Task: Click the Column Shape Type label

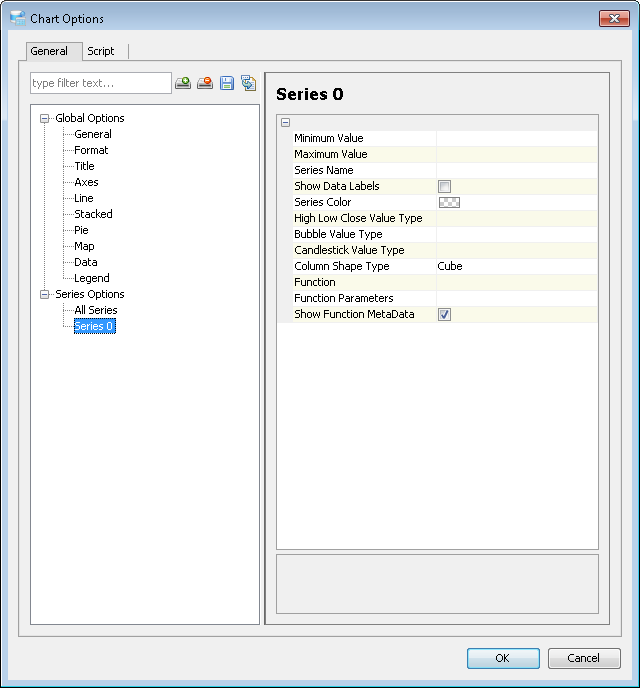Action: pos(342,266)
